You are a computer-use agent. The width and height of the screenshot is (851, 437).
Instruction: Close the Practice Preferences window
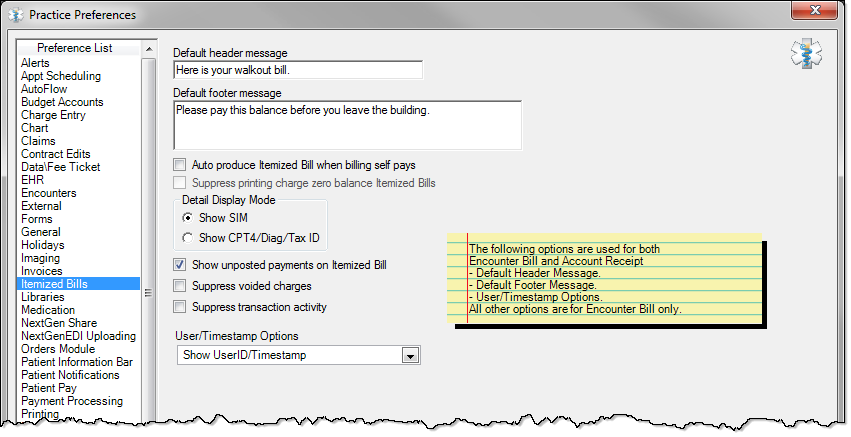[814, 10]
